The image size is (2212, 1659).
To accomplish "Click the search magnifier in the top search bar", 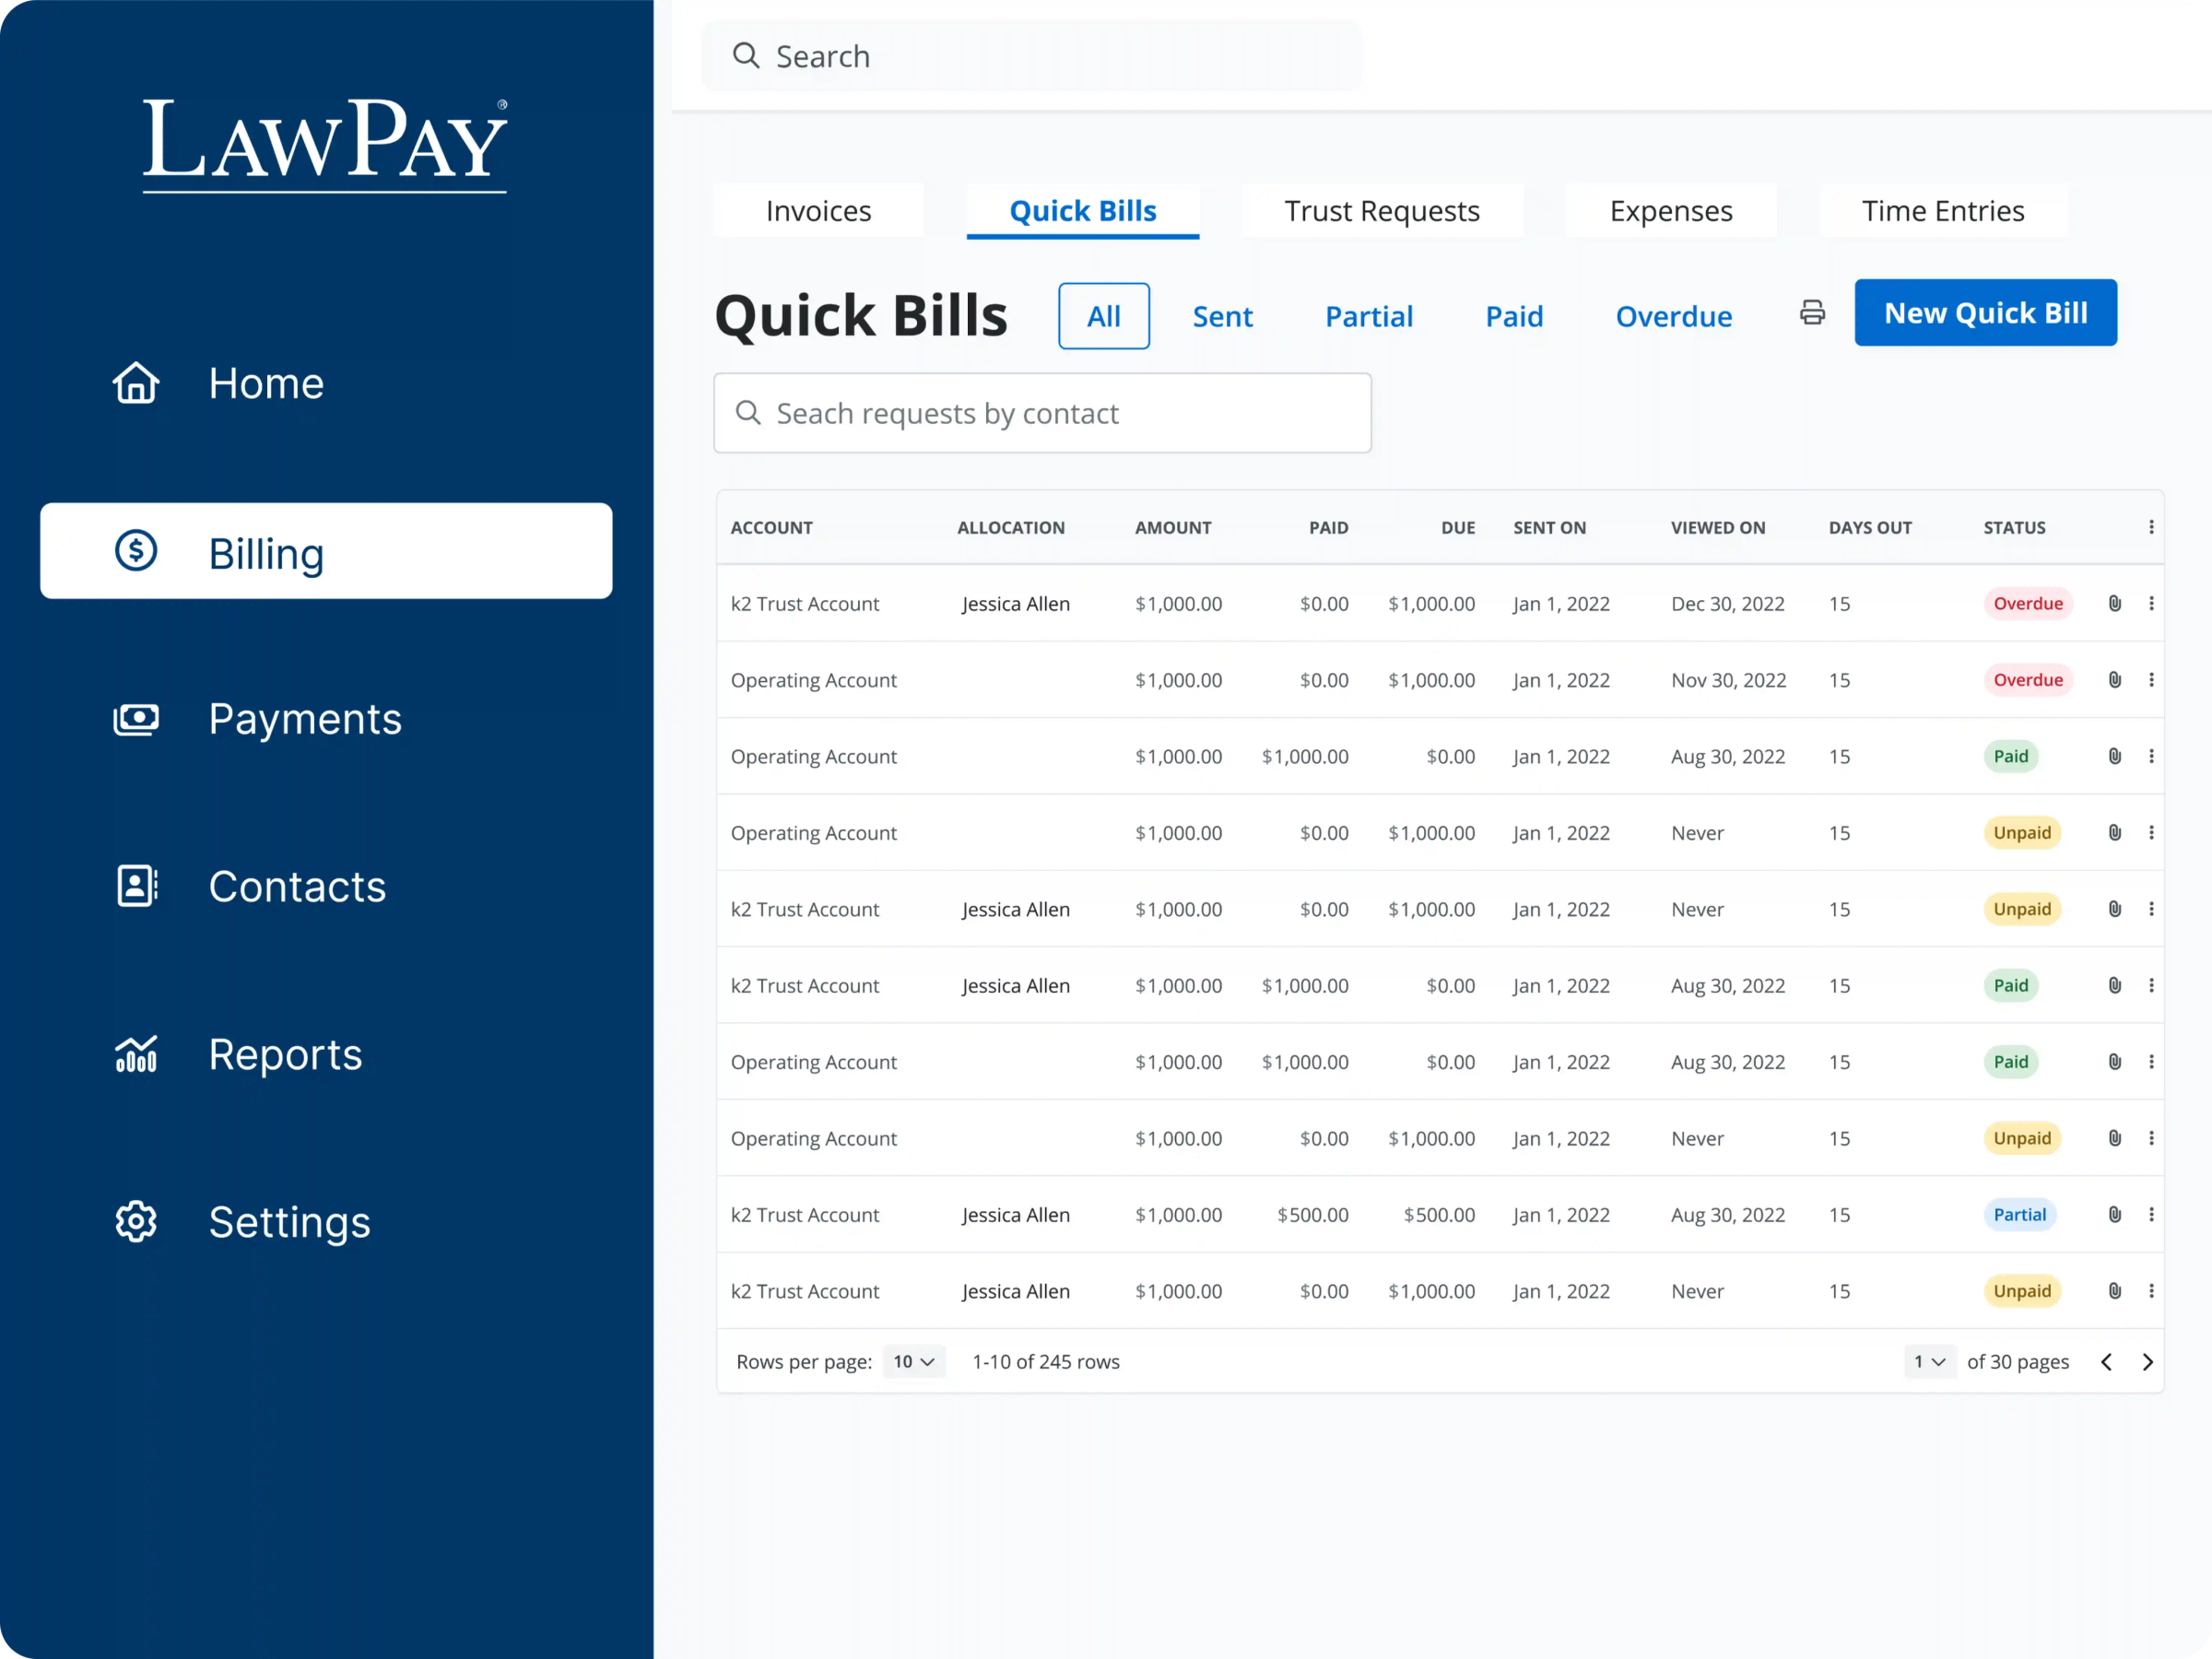I will pyautogui.click(x=746, y=56).
